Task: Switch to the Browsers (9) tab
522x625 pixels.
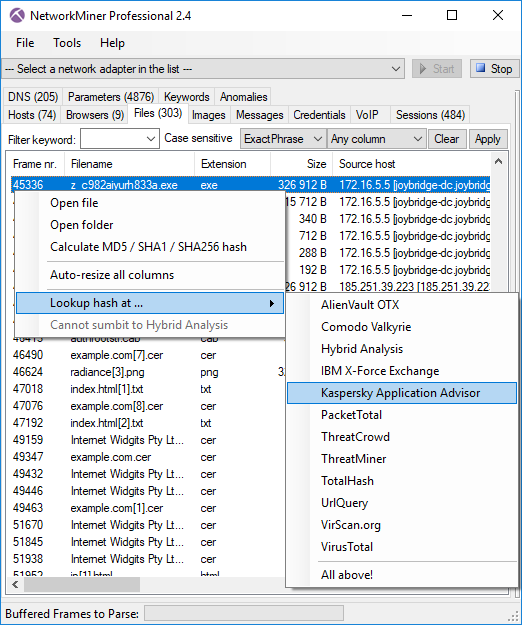Action: point(94,115)
